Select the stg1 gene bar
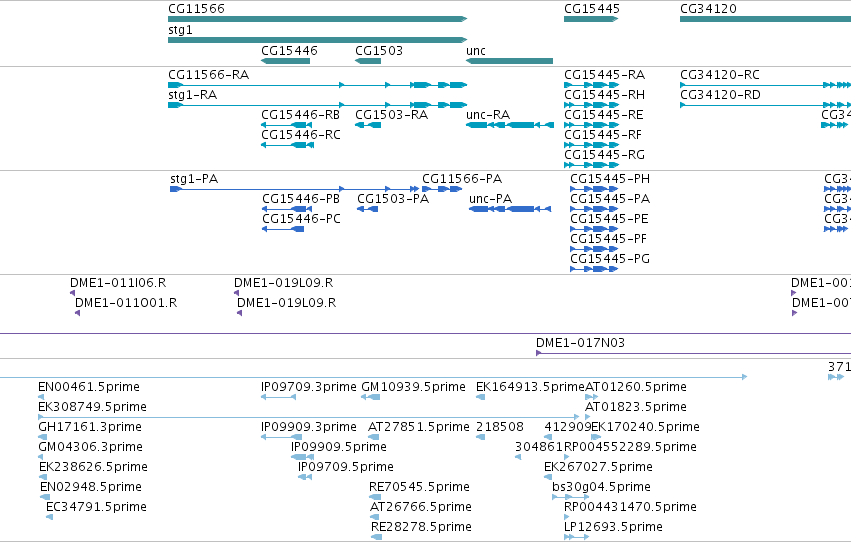 tap(317, 40)
